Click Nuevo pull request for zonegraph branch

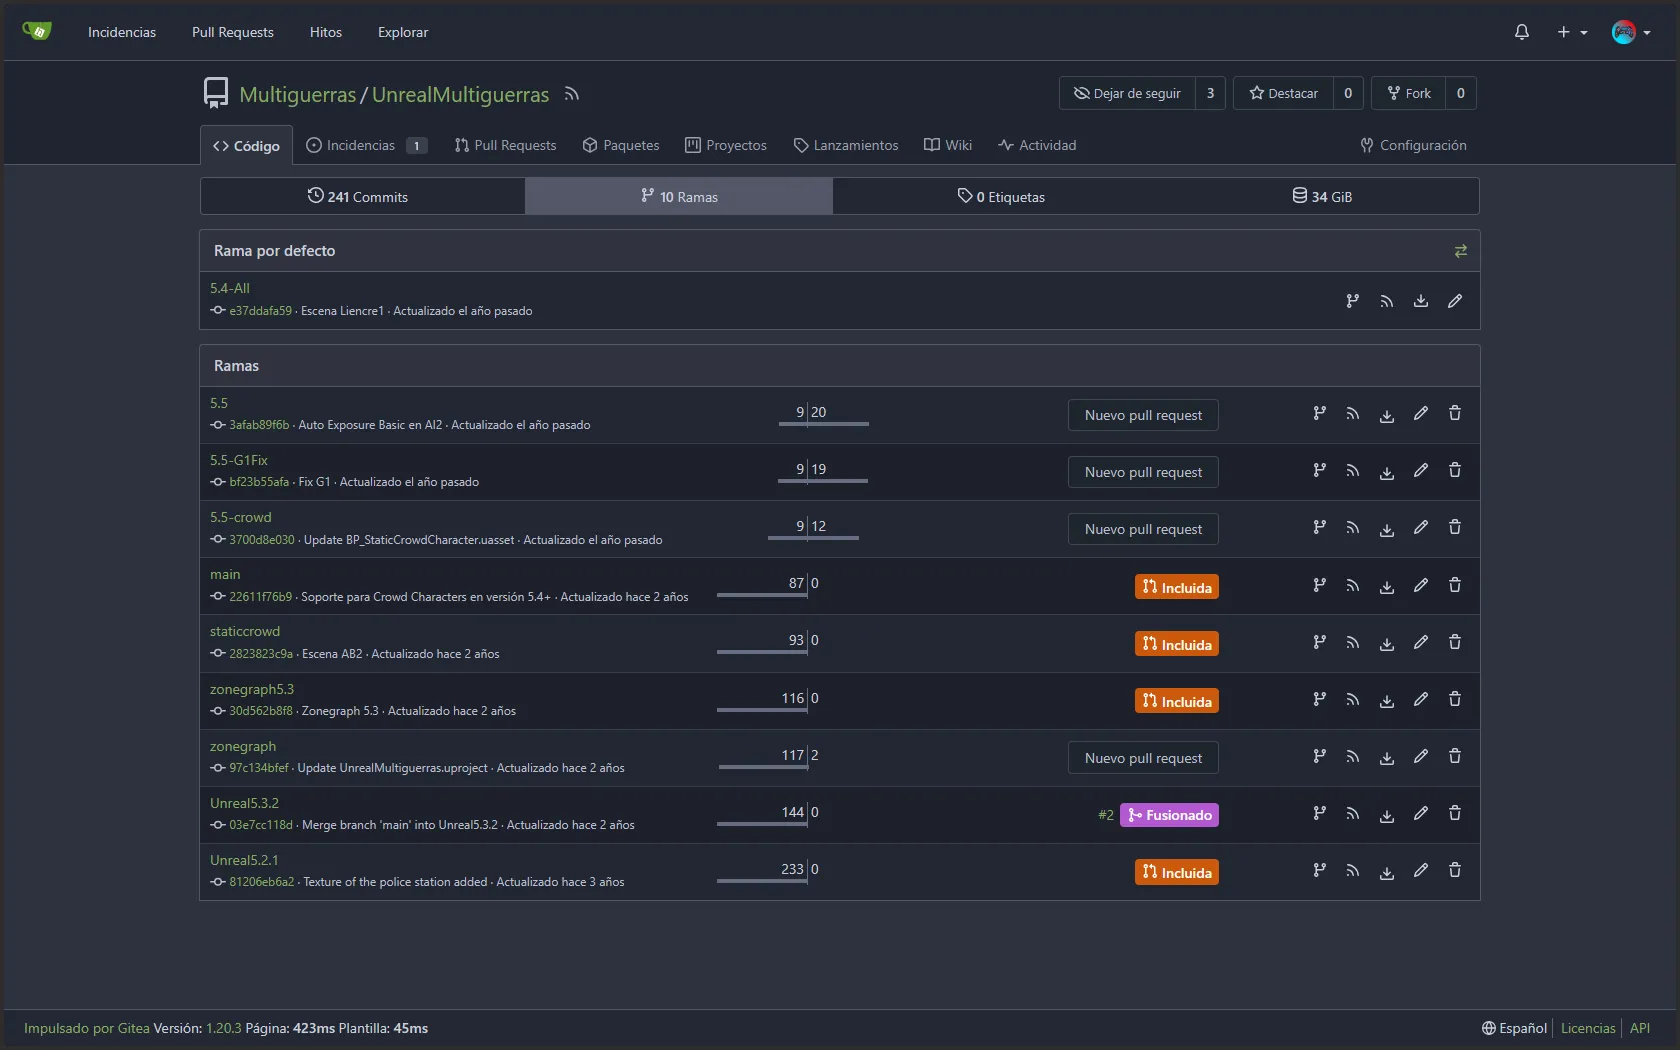[x=1143, y=758]
